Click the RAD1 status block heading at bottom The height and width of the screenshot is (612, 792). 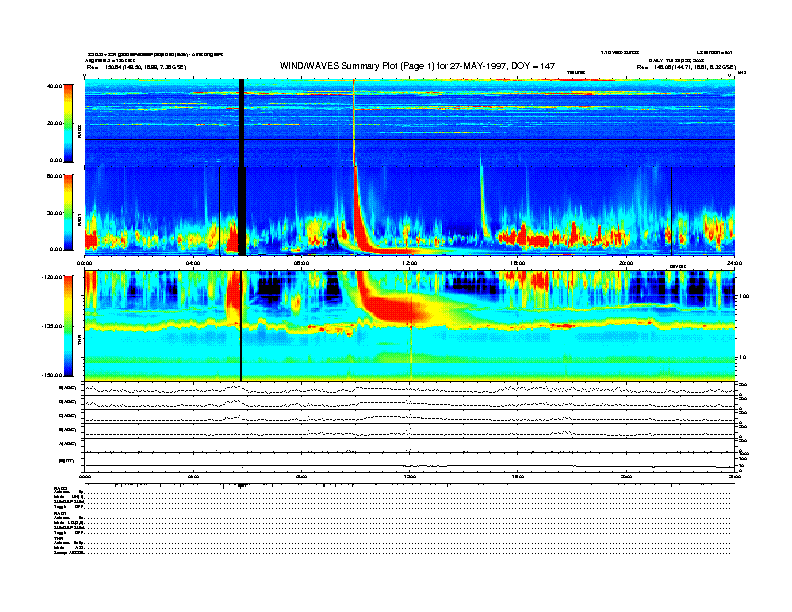coord(61,513)
